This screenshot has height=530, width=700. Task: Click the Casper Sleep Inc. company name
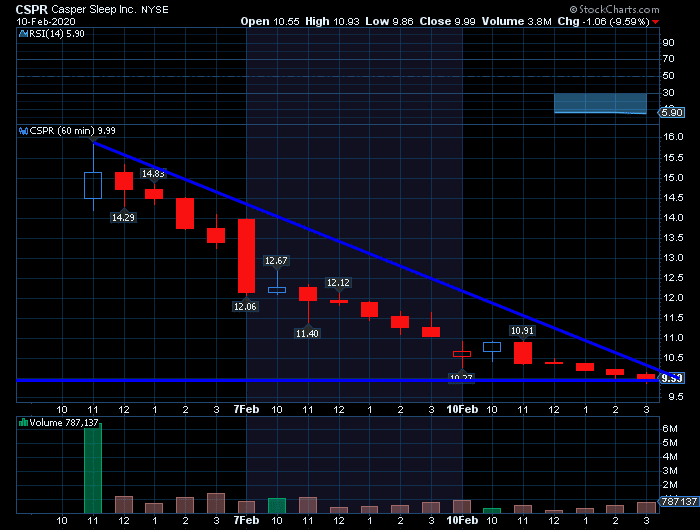pos(93,9)
